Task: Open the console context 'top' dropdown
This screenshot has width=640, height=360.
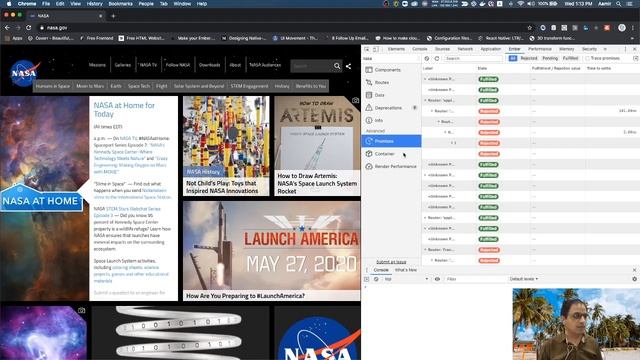Action: click(x=406, y=279)
